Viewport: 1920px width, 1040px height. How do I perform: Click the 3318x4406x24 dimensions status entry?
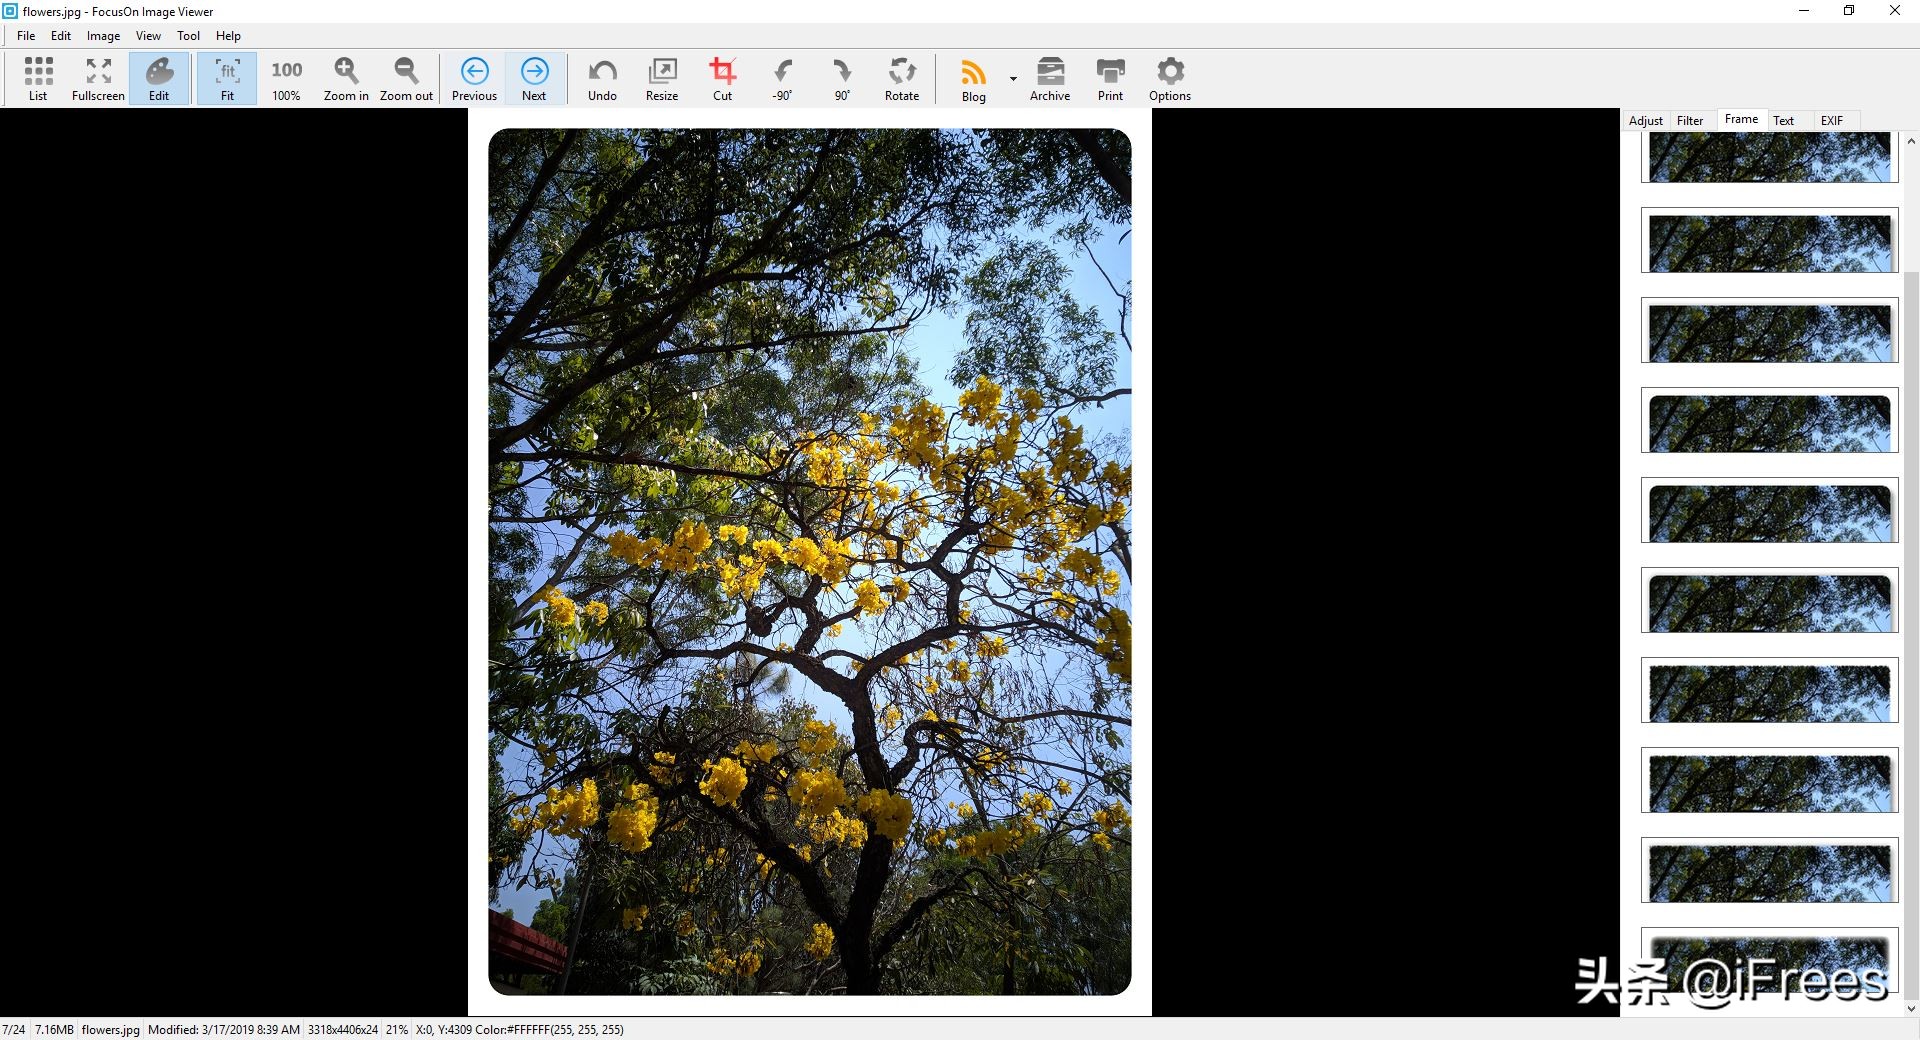coord(343,1029)
